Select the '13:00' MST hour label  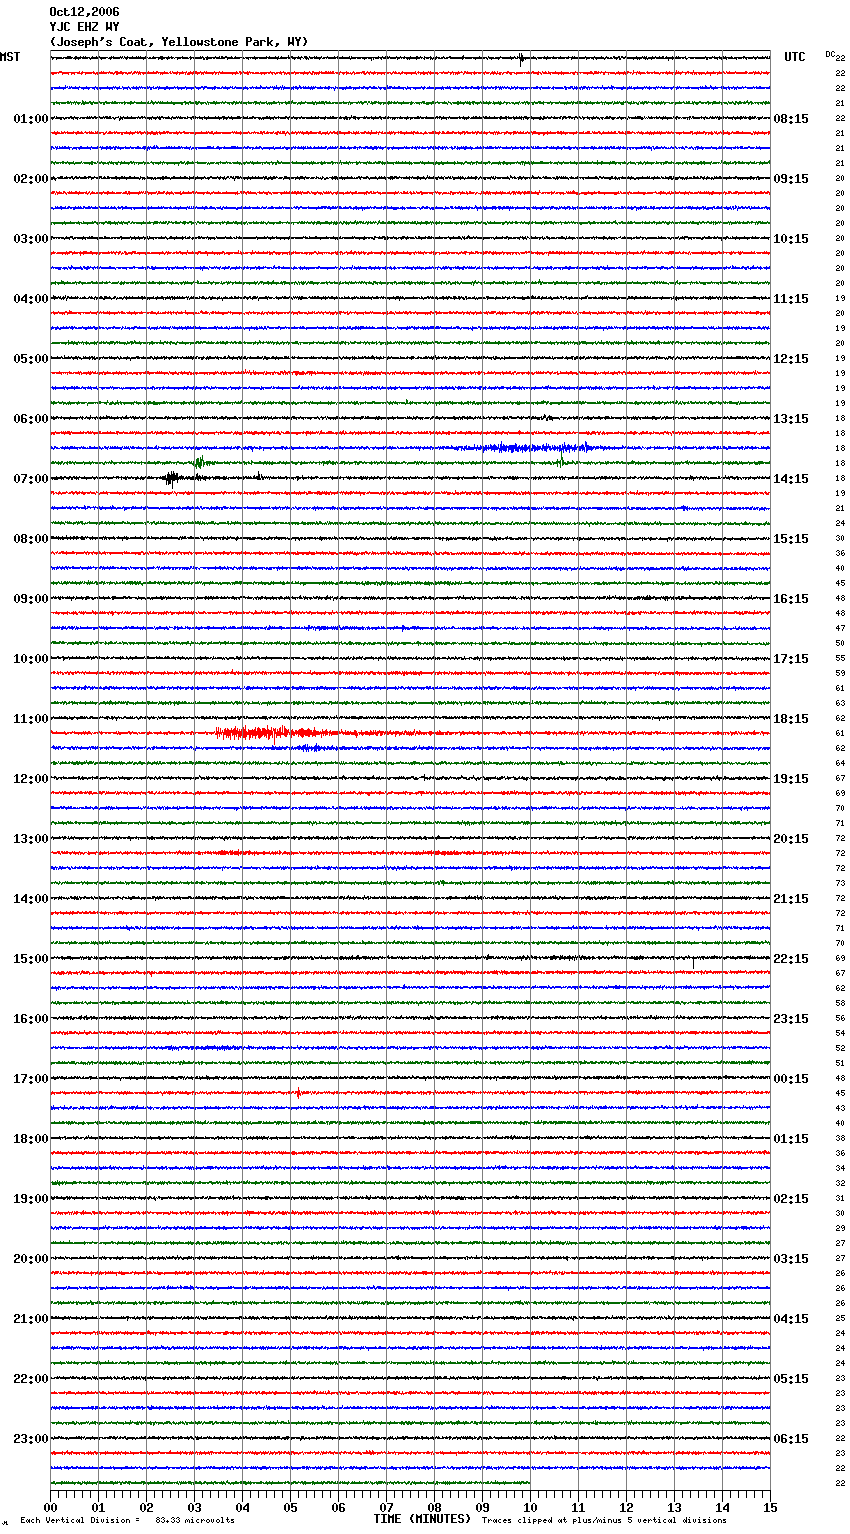pos(31,839)
